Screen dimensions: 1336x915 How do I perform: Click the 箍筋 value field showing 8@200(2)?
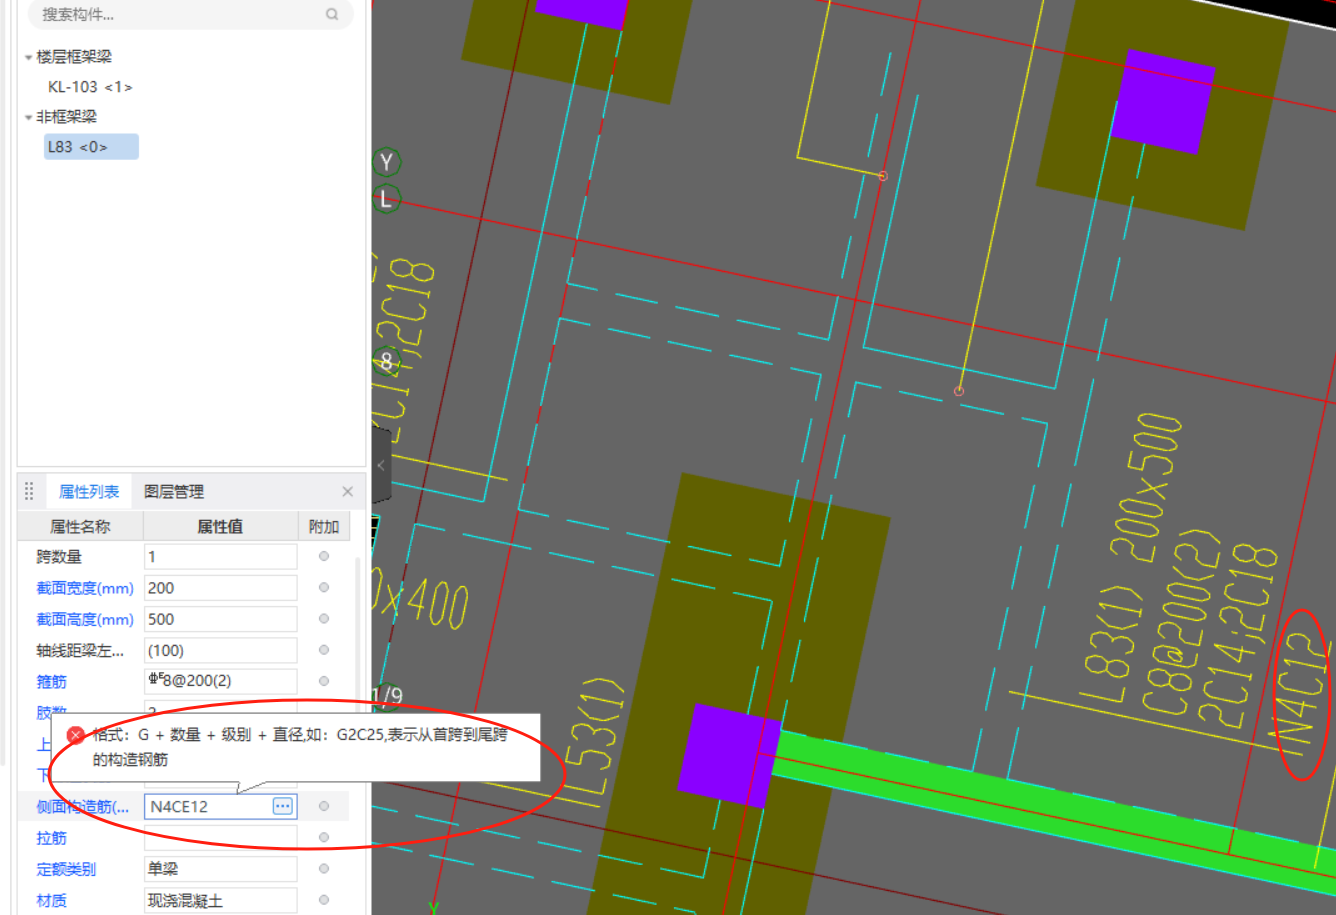(221, 681)
